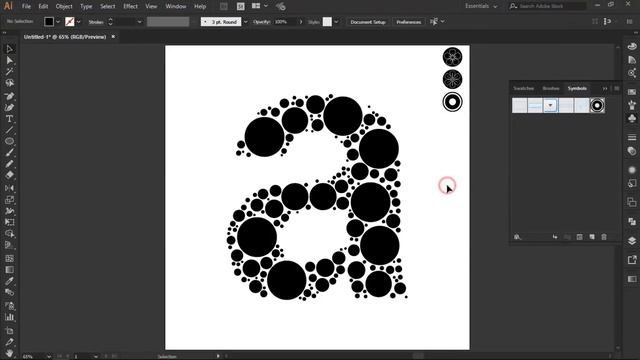Select the Eraser tool
The height and width of the screenshot is (360, 640).
(9, 175)
